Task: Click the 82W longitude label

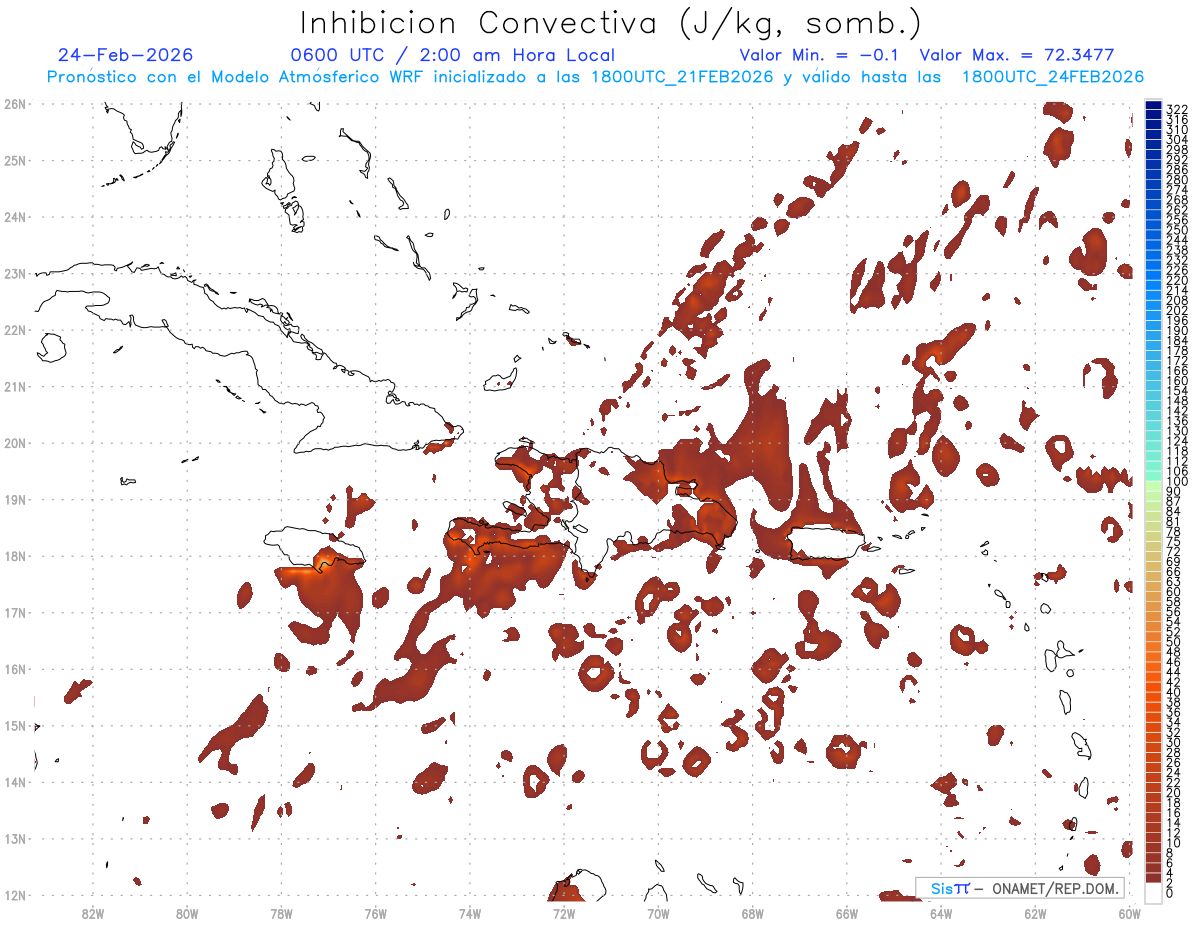Action: (92, 913)
